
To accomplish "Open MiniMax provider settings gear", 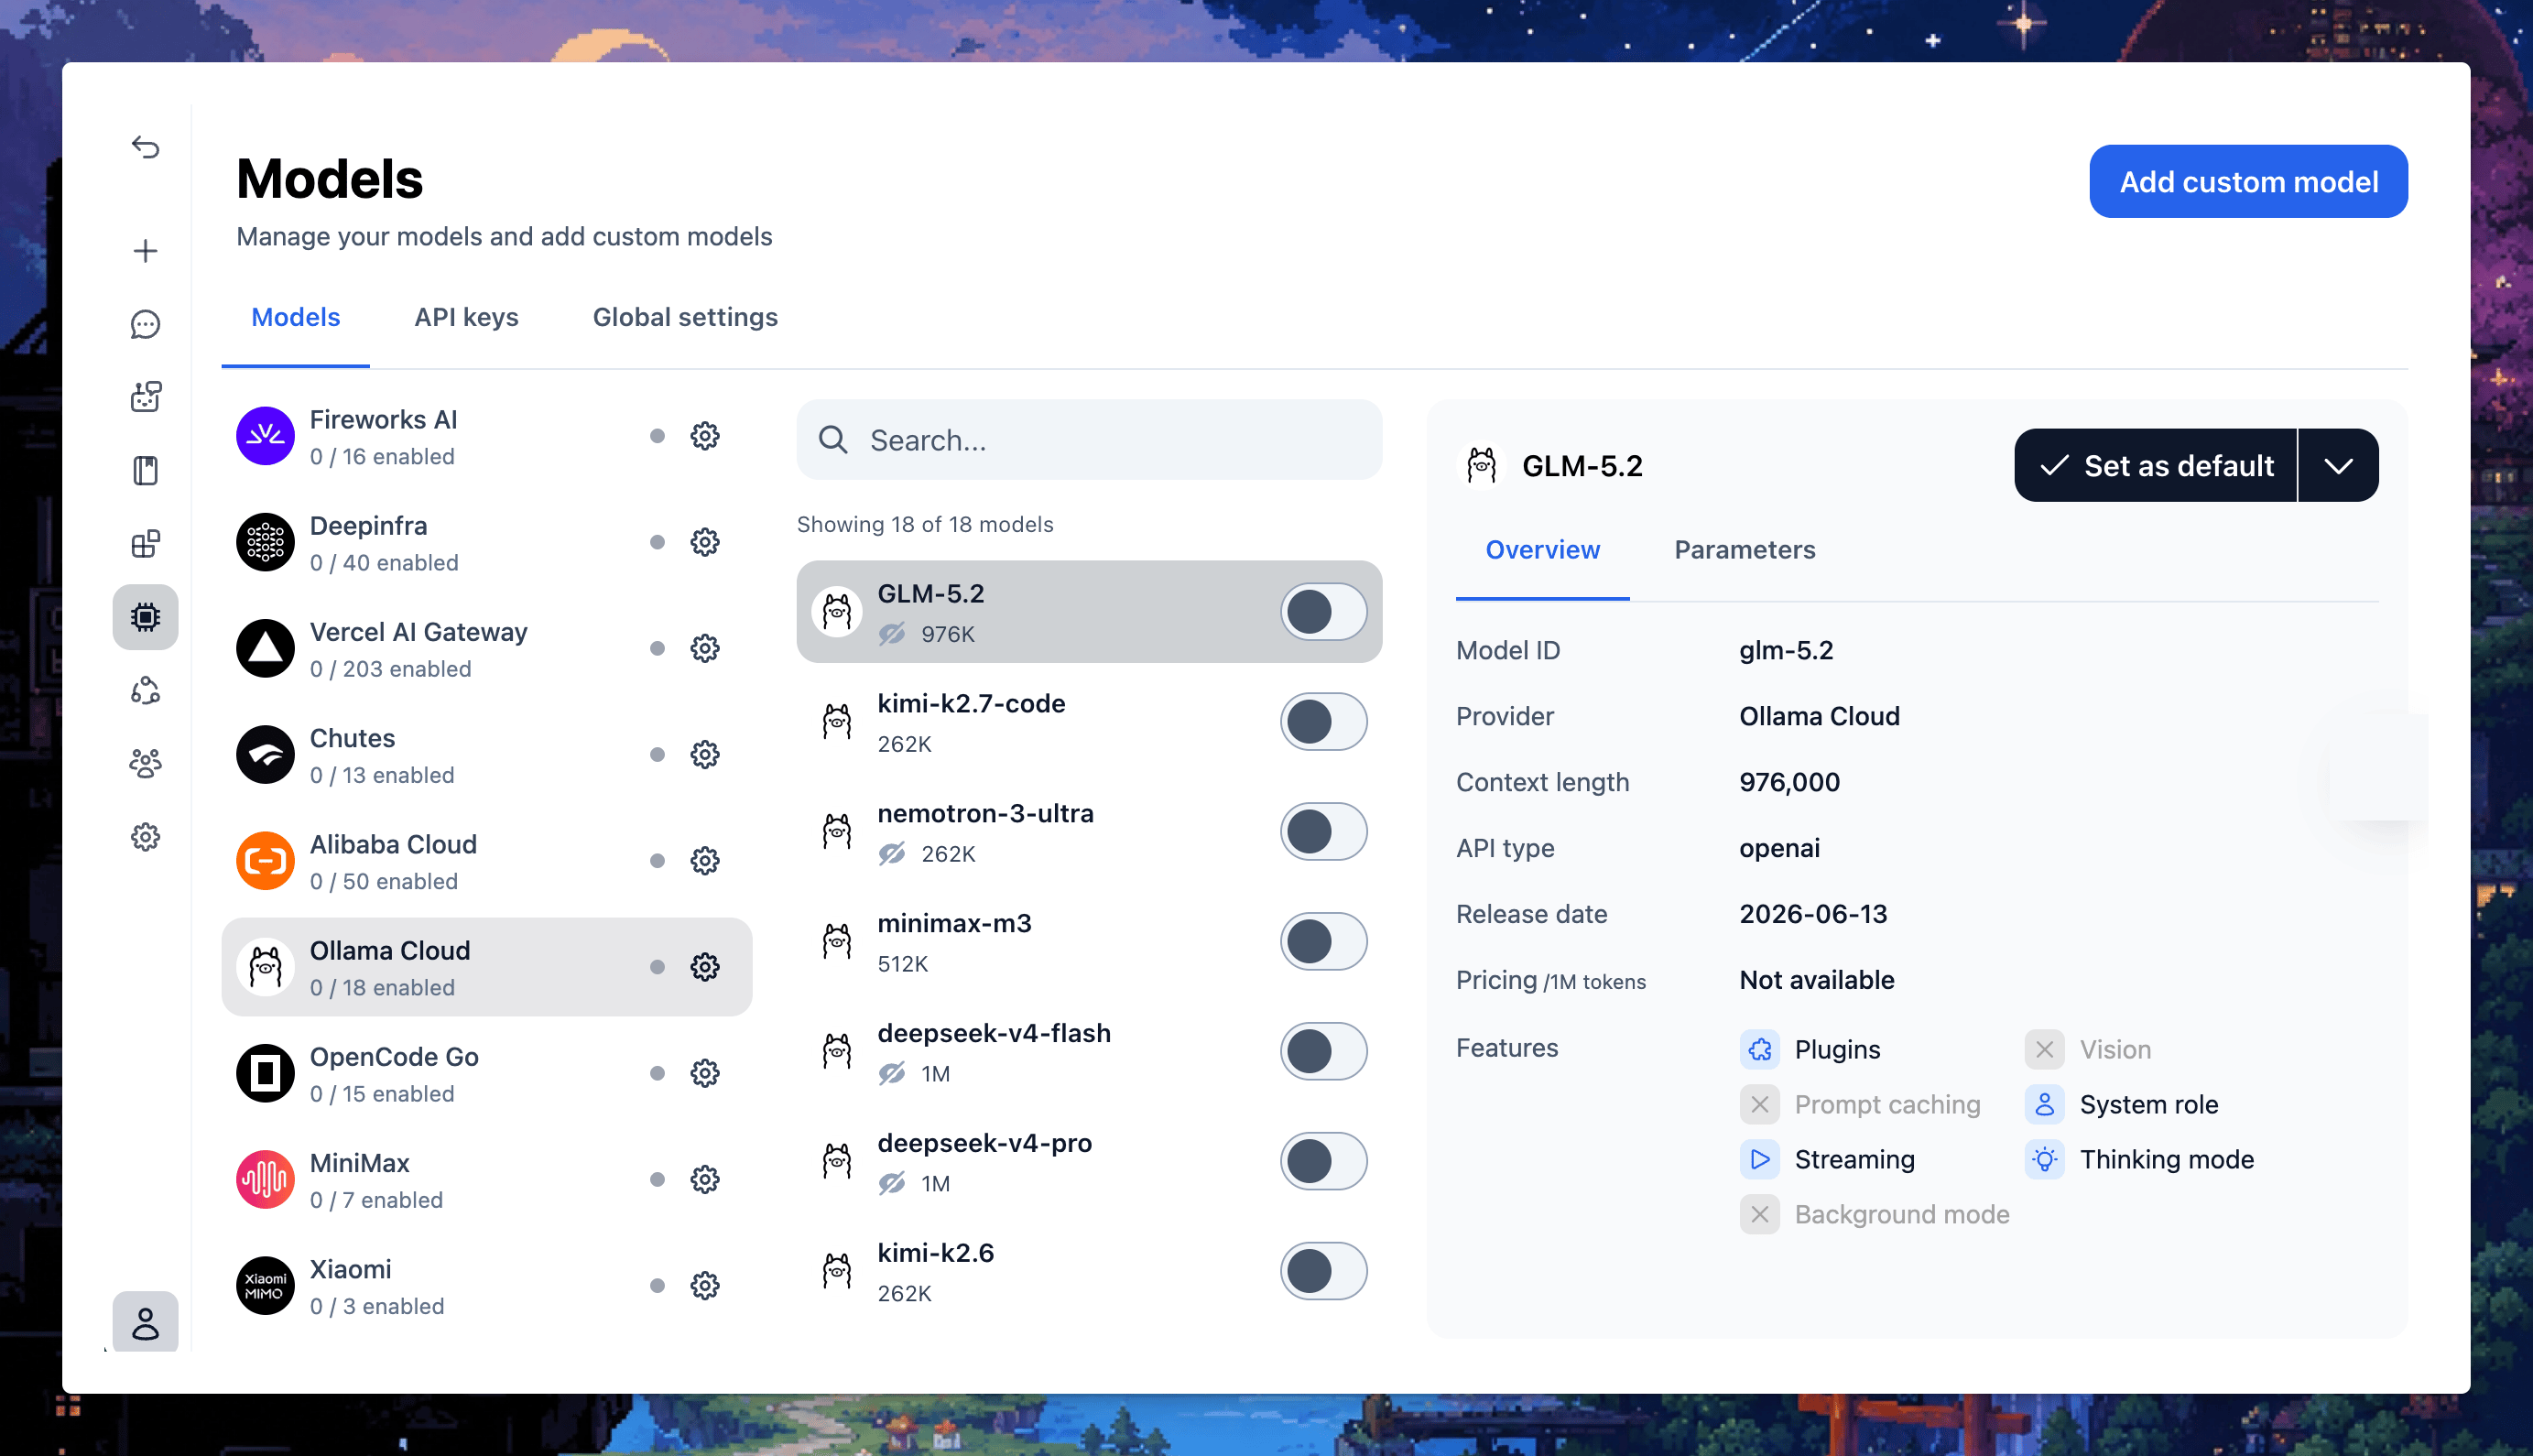I will (705, 1180).
